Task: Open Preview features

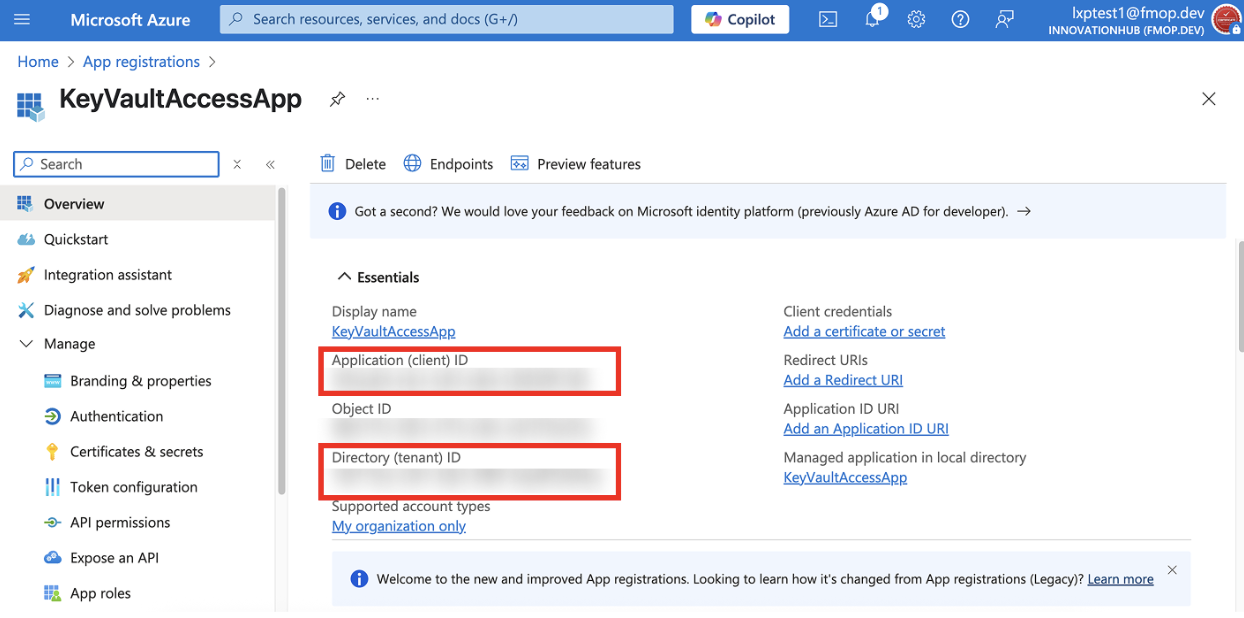Action: pyautogui.click(x=576, y=164)
